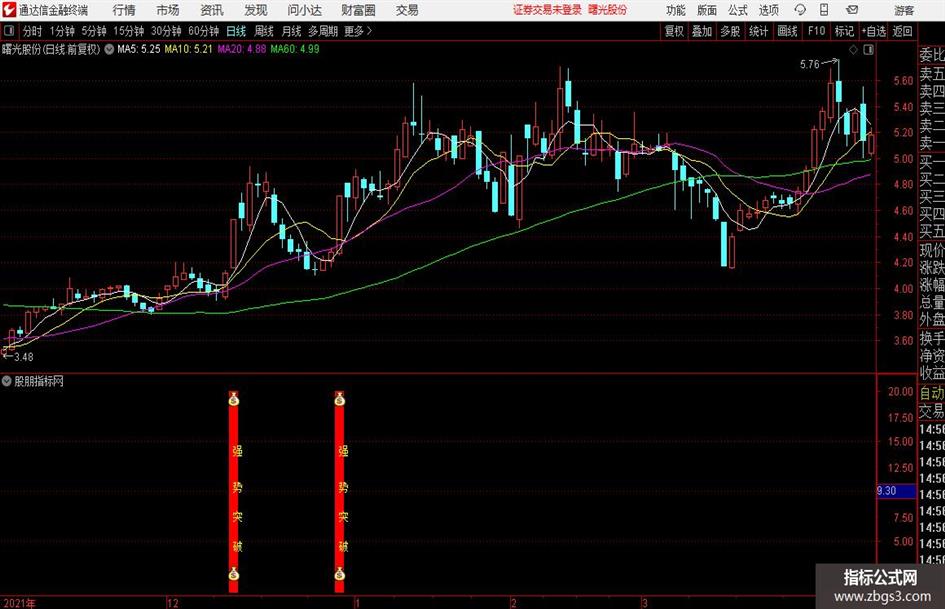Image resolution: width=945 pixels, height=609 pixels.
Task: Open the mail message icon
Action: 852,10
